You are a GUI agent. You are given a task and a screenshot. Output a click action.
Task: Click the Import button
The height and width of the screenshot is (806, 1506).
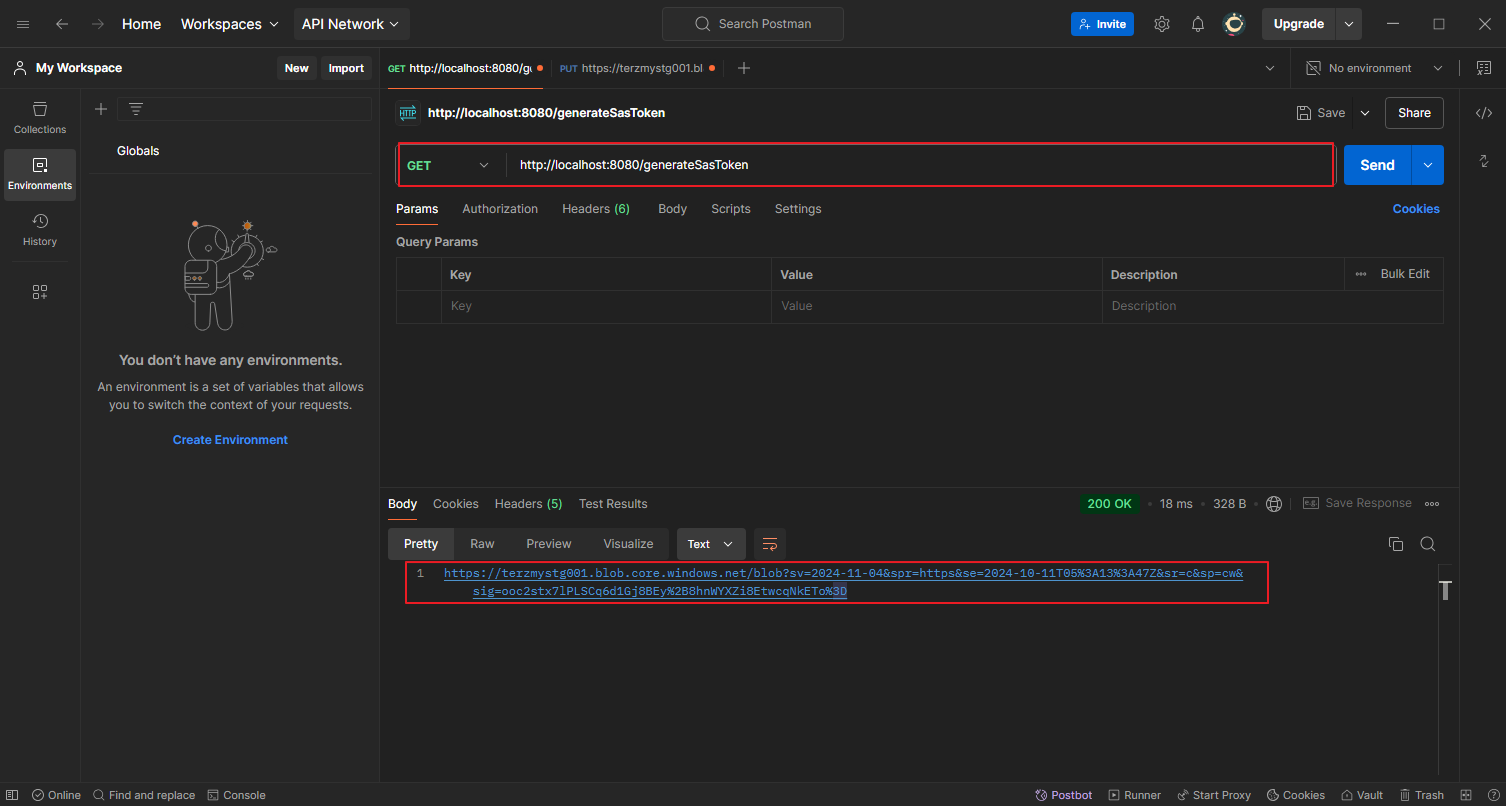(x=346, y=68)
